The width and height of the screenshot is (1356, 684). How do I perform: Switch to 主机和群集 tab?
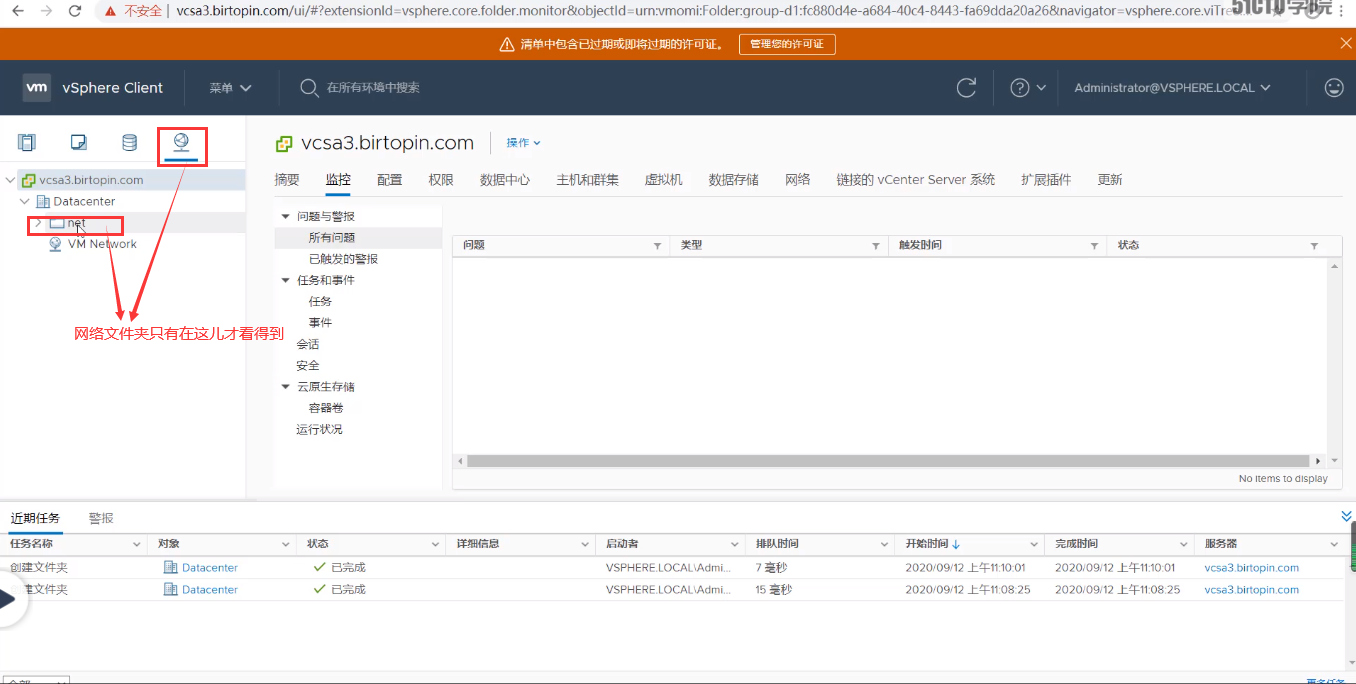588,180
